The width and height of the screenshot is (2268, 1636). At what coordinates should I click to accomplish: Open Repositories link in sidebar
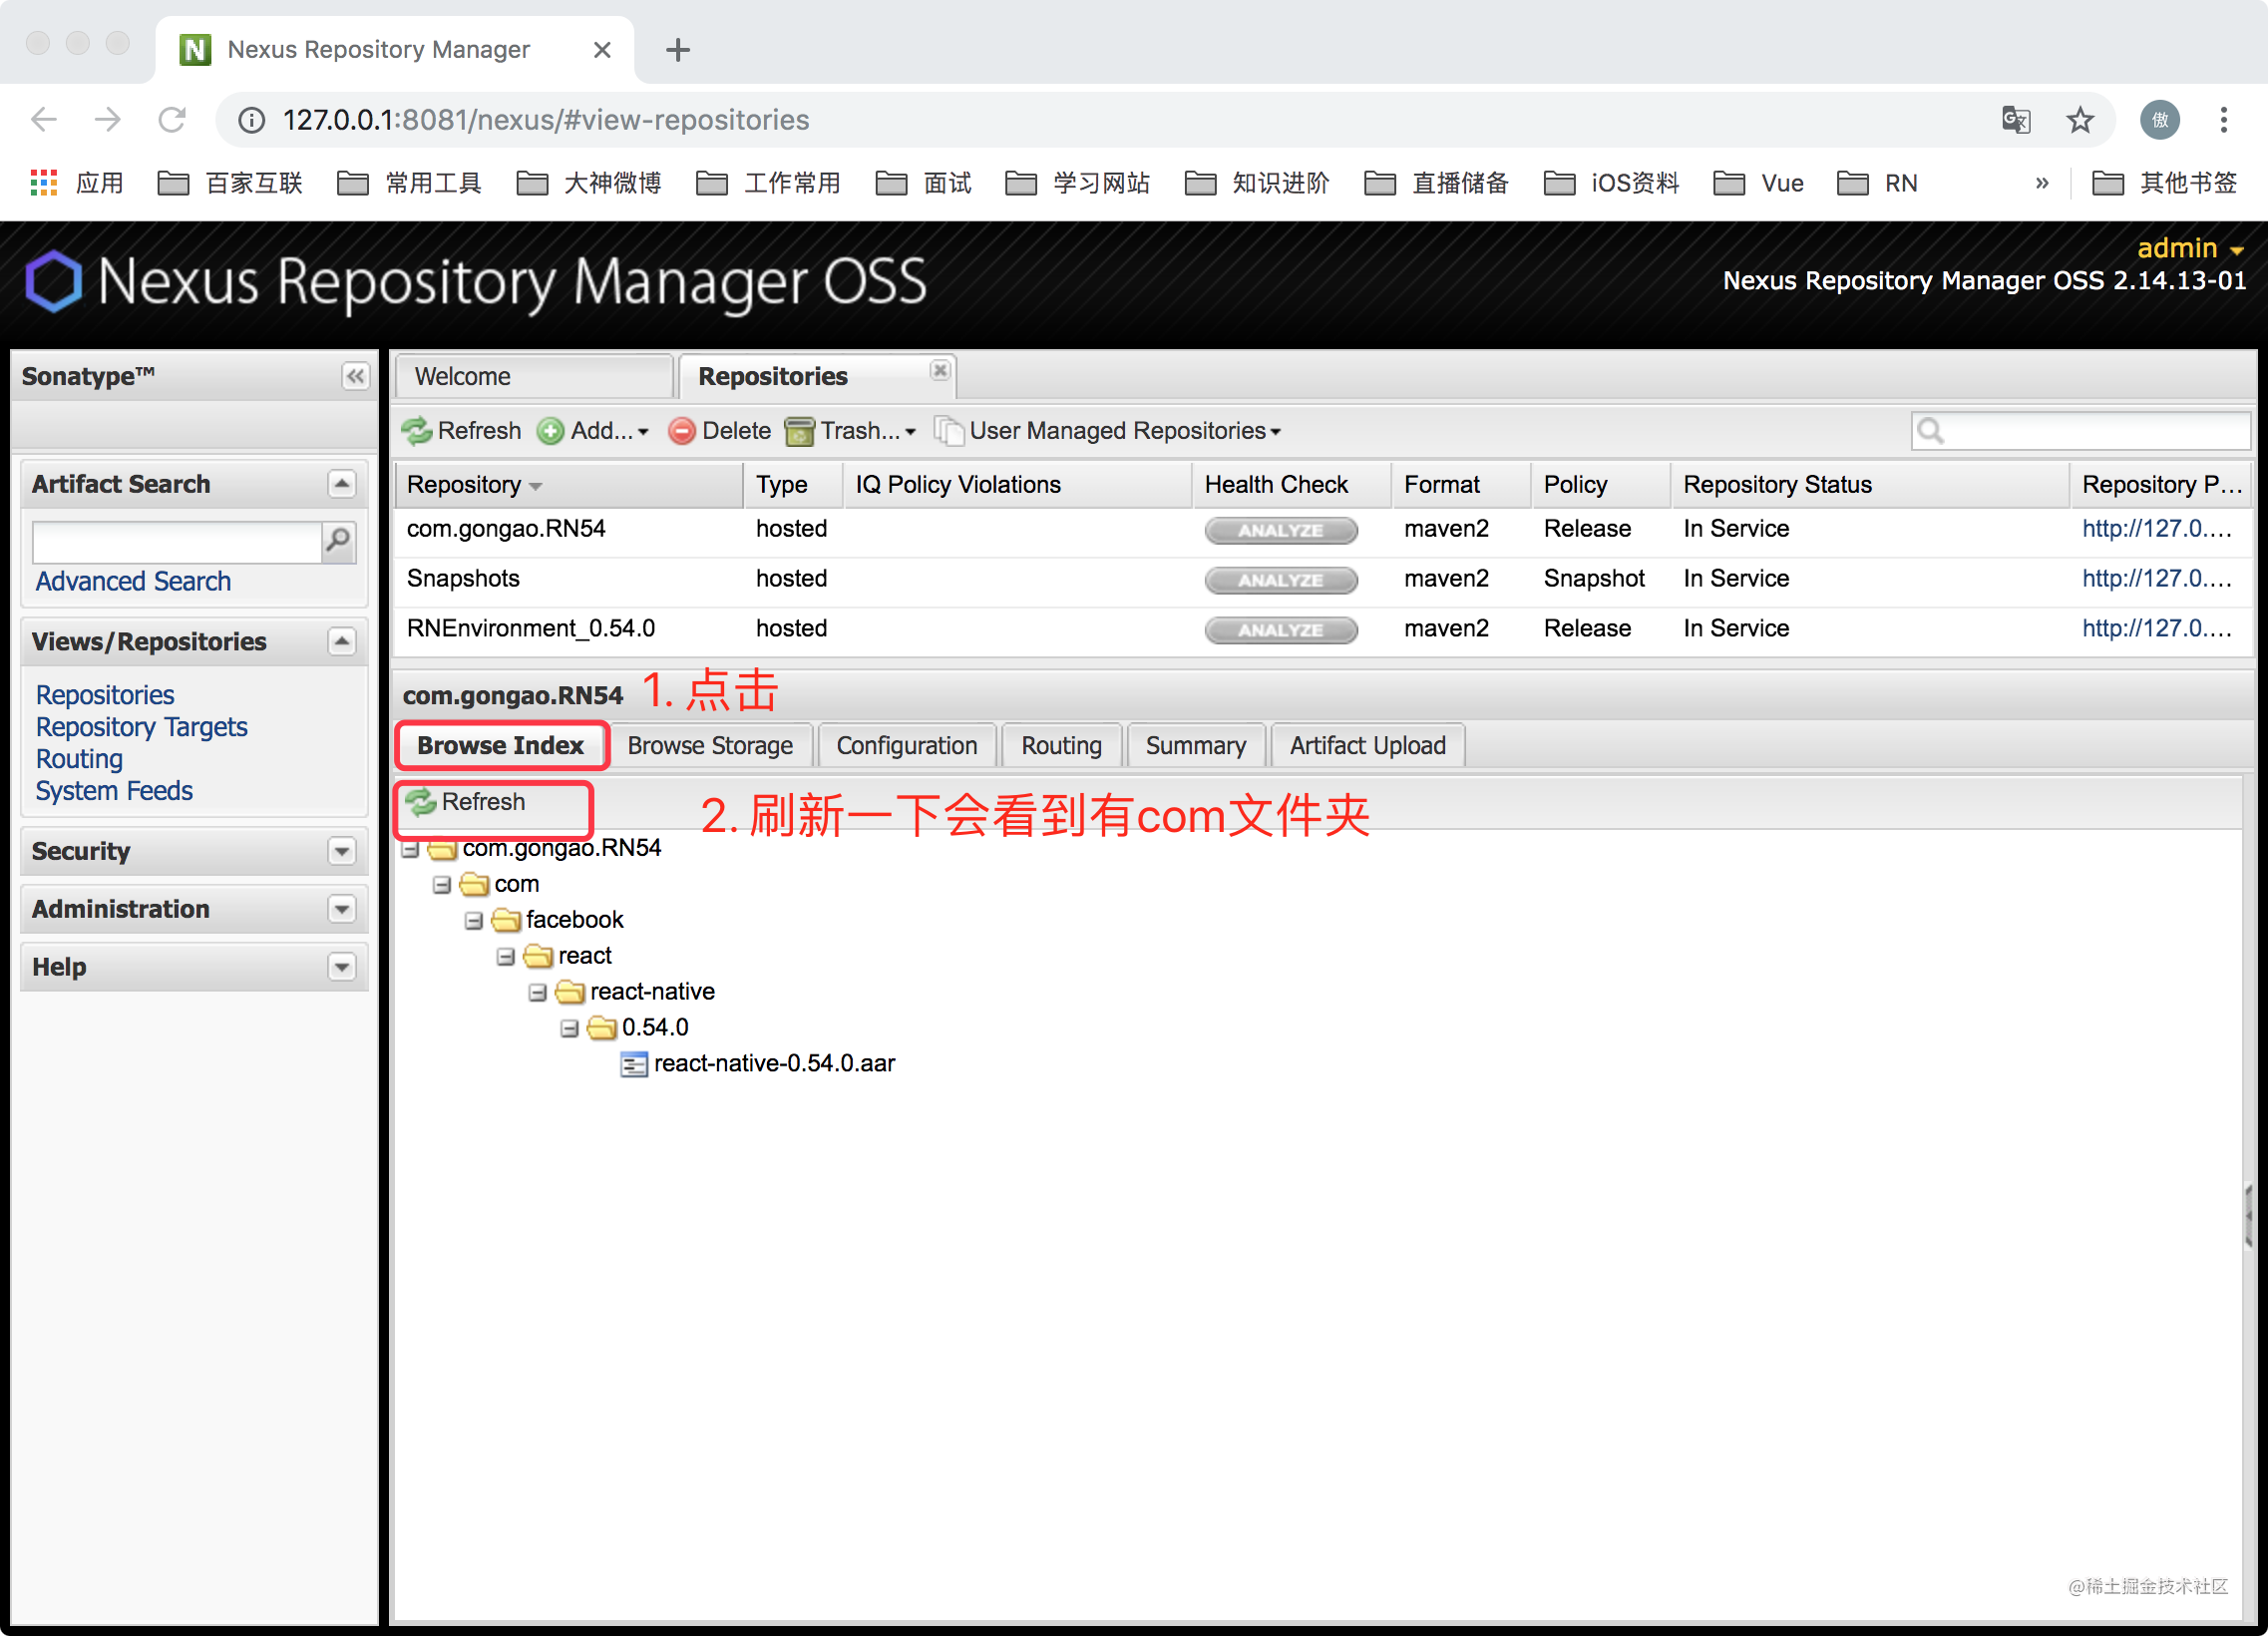(105, 695)
